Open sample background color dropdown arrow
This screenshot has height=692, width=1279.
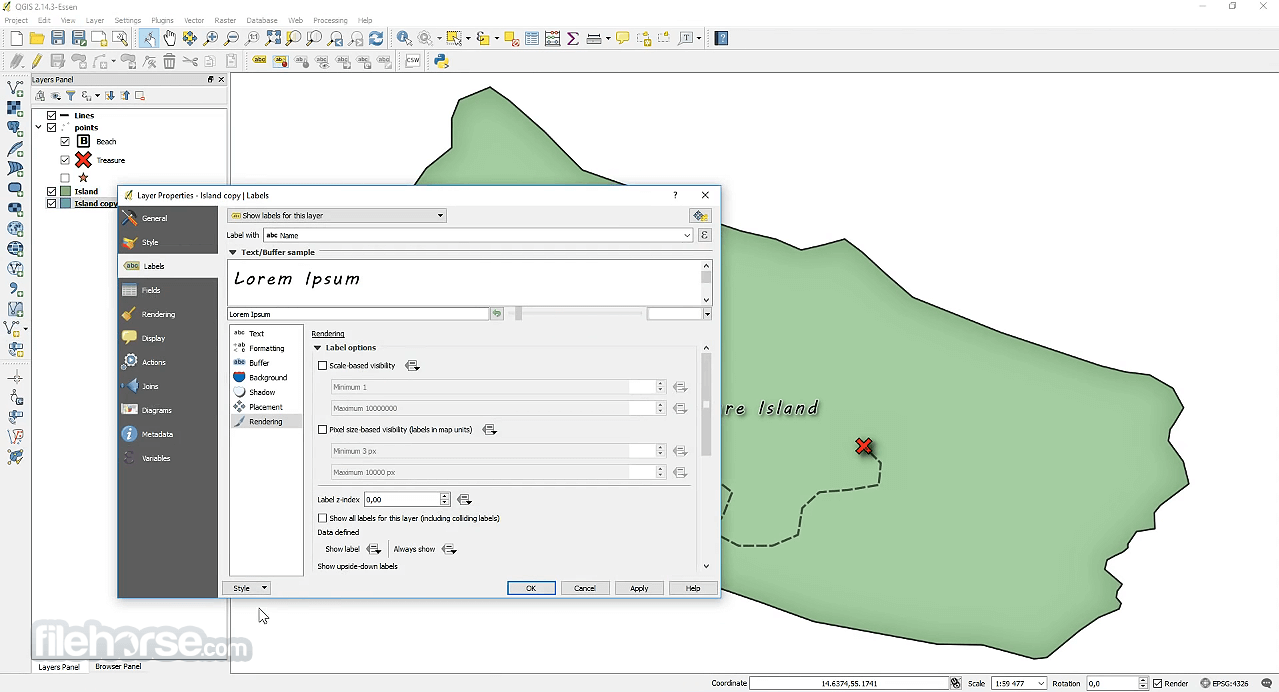click(x=707, y=314)
